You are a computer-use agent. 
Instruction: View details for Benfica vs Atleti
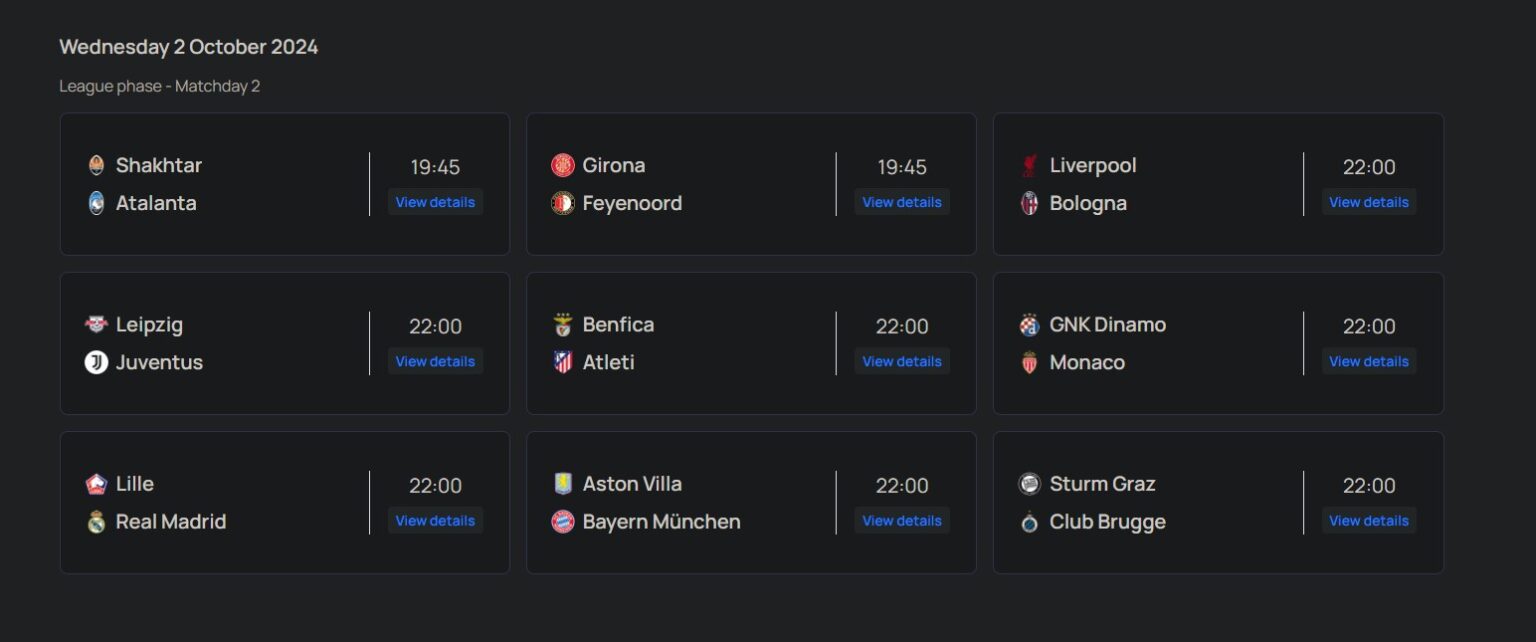(902, 361)
